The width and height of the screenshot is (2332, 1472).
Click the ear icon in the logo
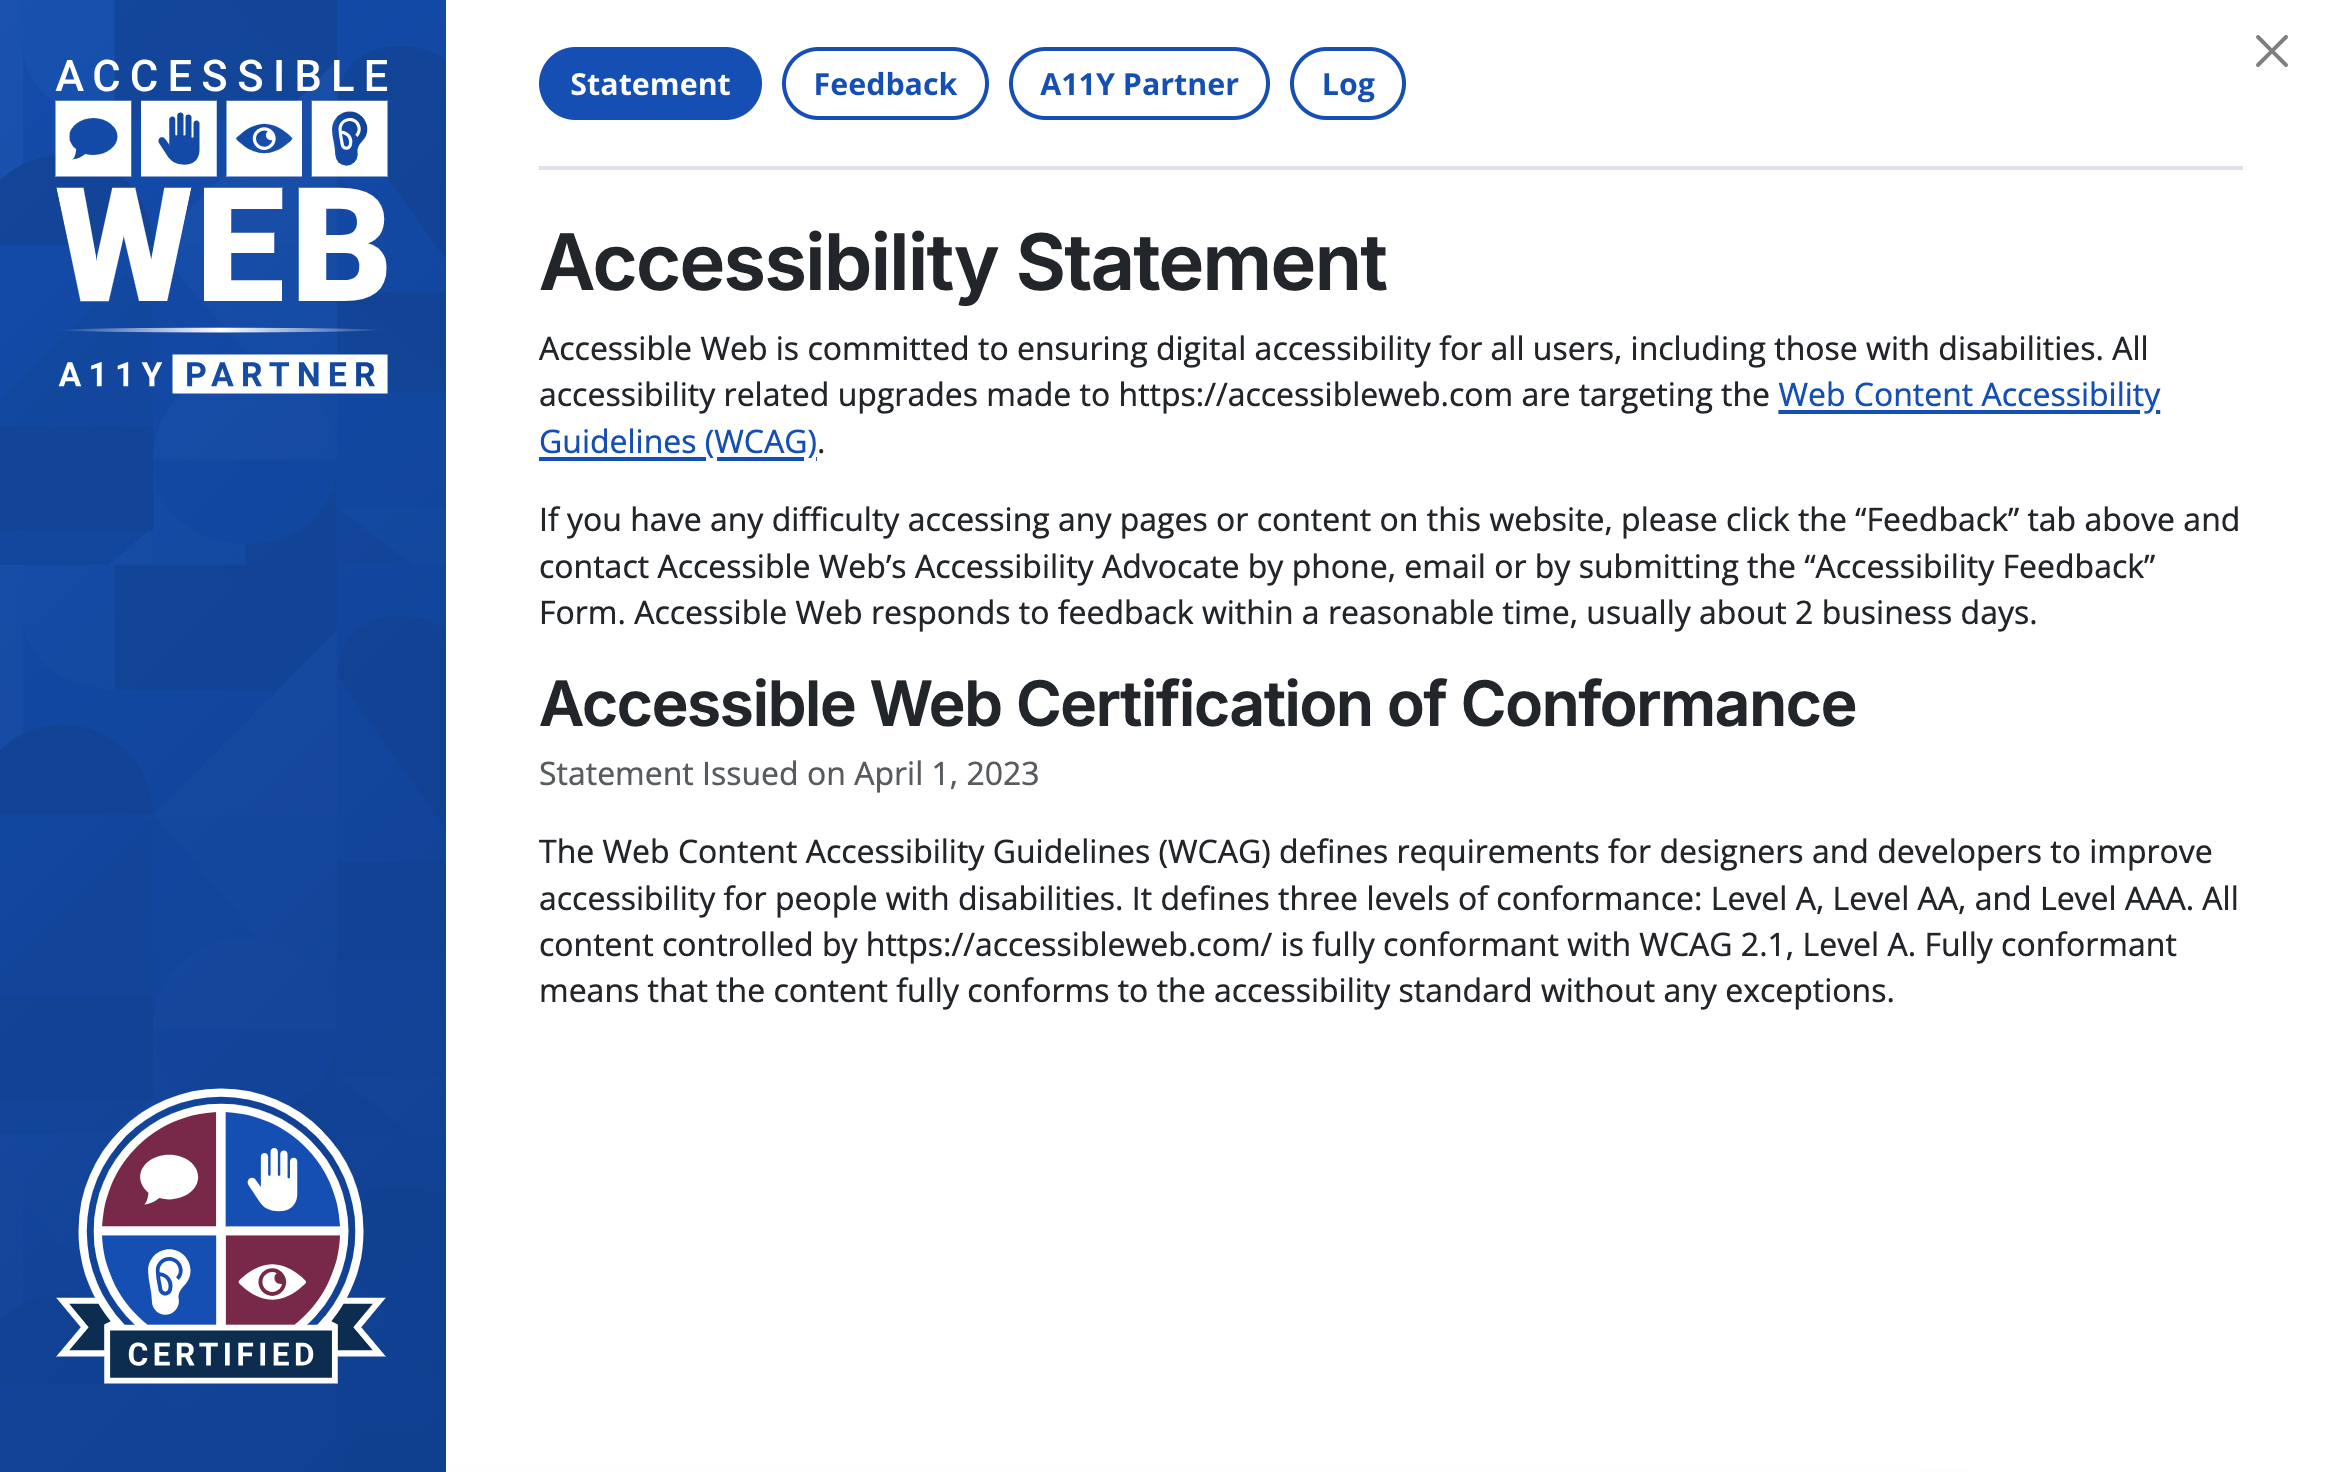pyautogui.click(x=349, y=138)
